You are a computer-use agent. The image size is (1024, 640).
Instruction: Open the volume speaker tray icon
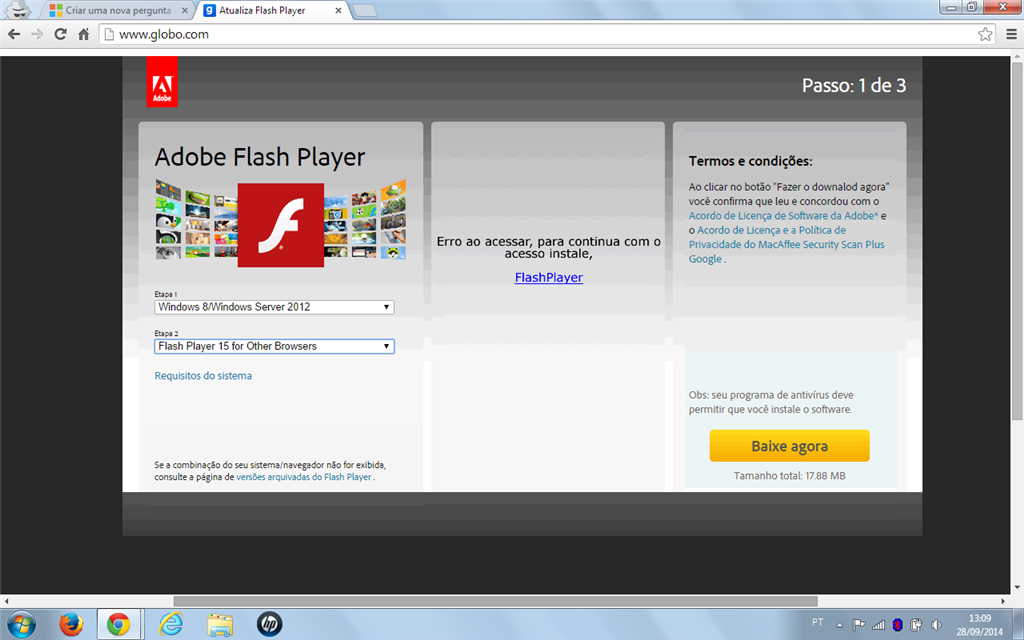pos(936,625)
